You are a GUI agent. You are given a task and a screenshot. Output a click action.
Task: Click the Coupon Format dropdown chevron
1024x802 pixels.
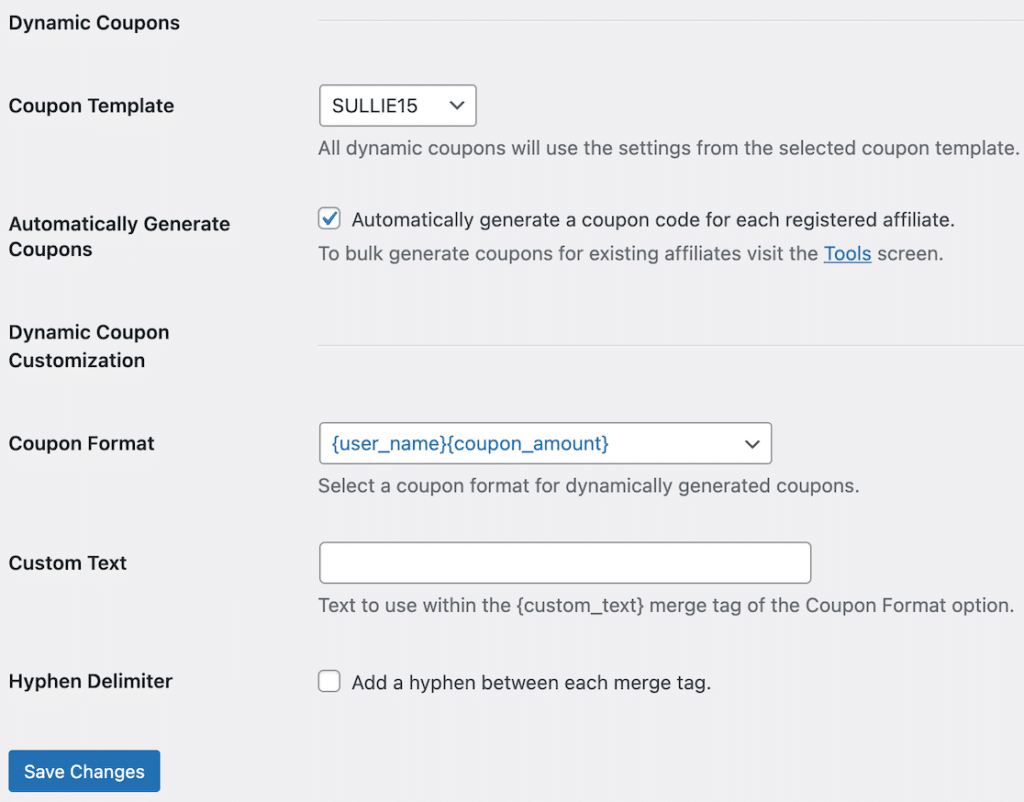(752, 443)
